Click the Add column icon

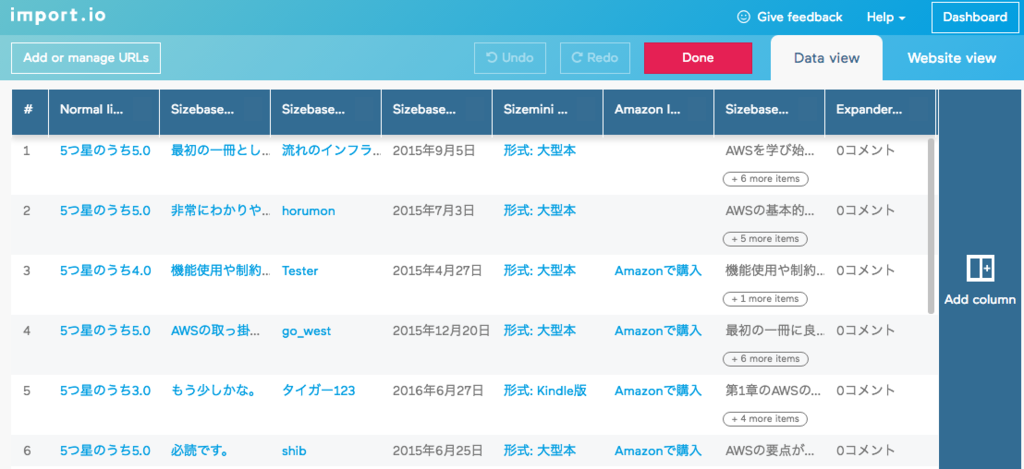[x=980, y=268]
